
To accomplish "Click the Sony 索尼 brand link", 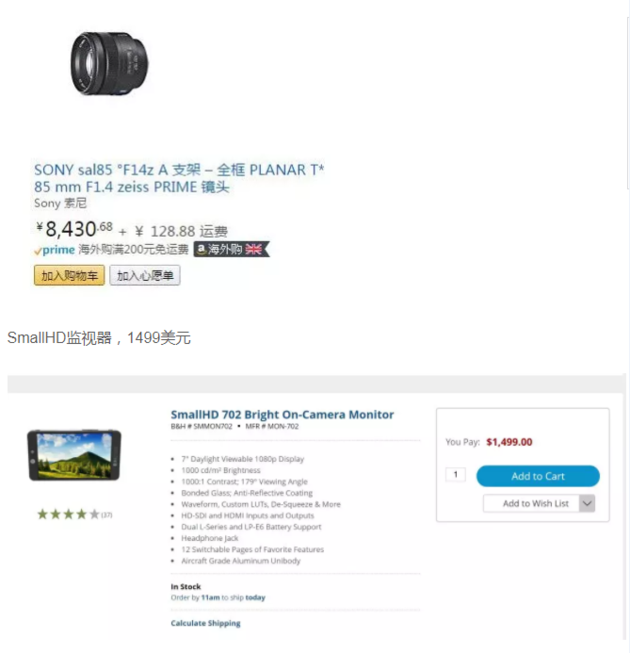I will tap(60, 203).
